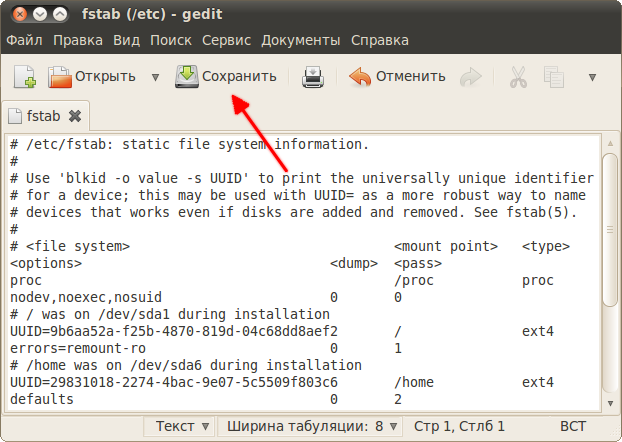The image size is (622, 442).
Task: Click the redo arrow icon
Action: coord(471,77)
